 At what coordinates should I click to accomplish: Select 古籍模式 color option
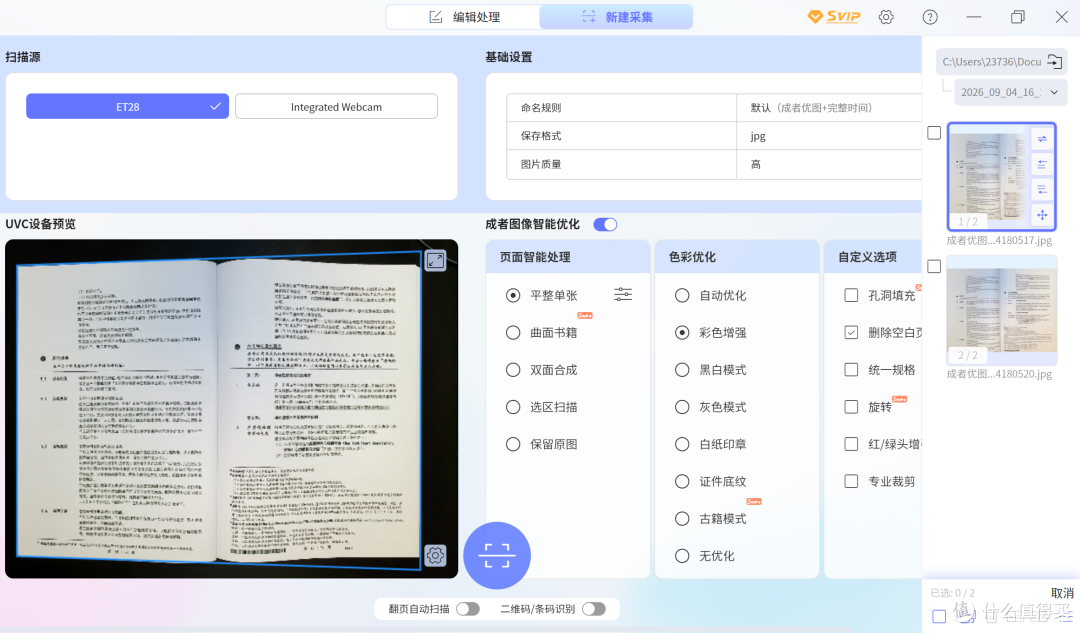point(682,519)
